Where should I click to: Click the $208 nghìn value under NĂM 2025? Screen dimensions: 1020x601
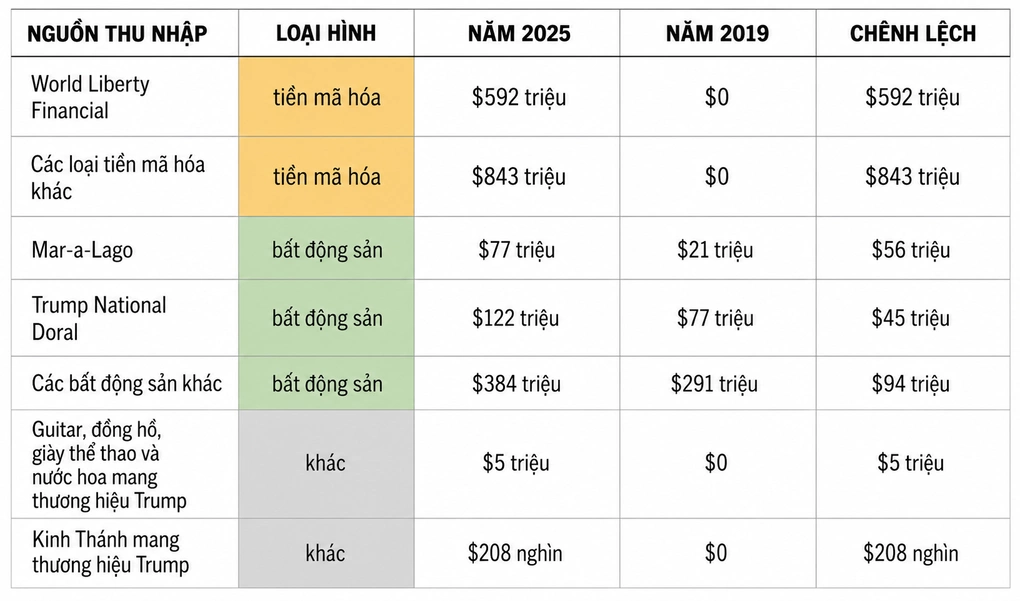pyautogui.click(x=515, y=553)
